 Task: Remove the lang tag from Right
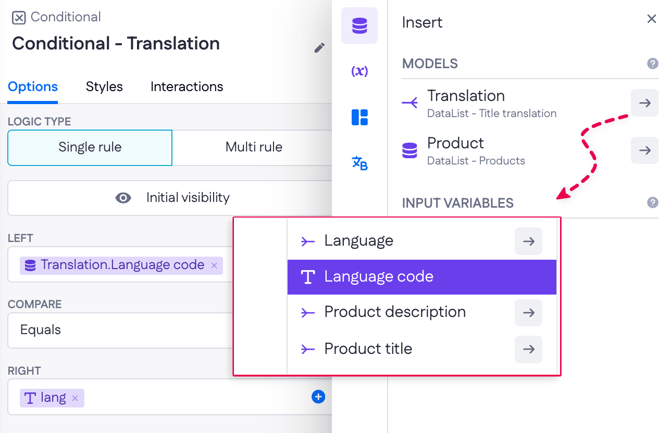75,398
